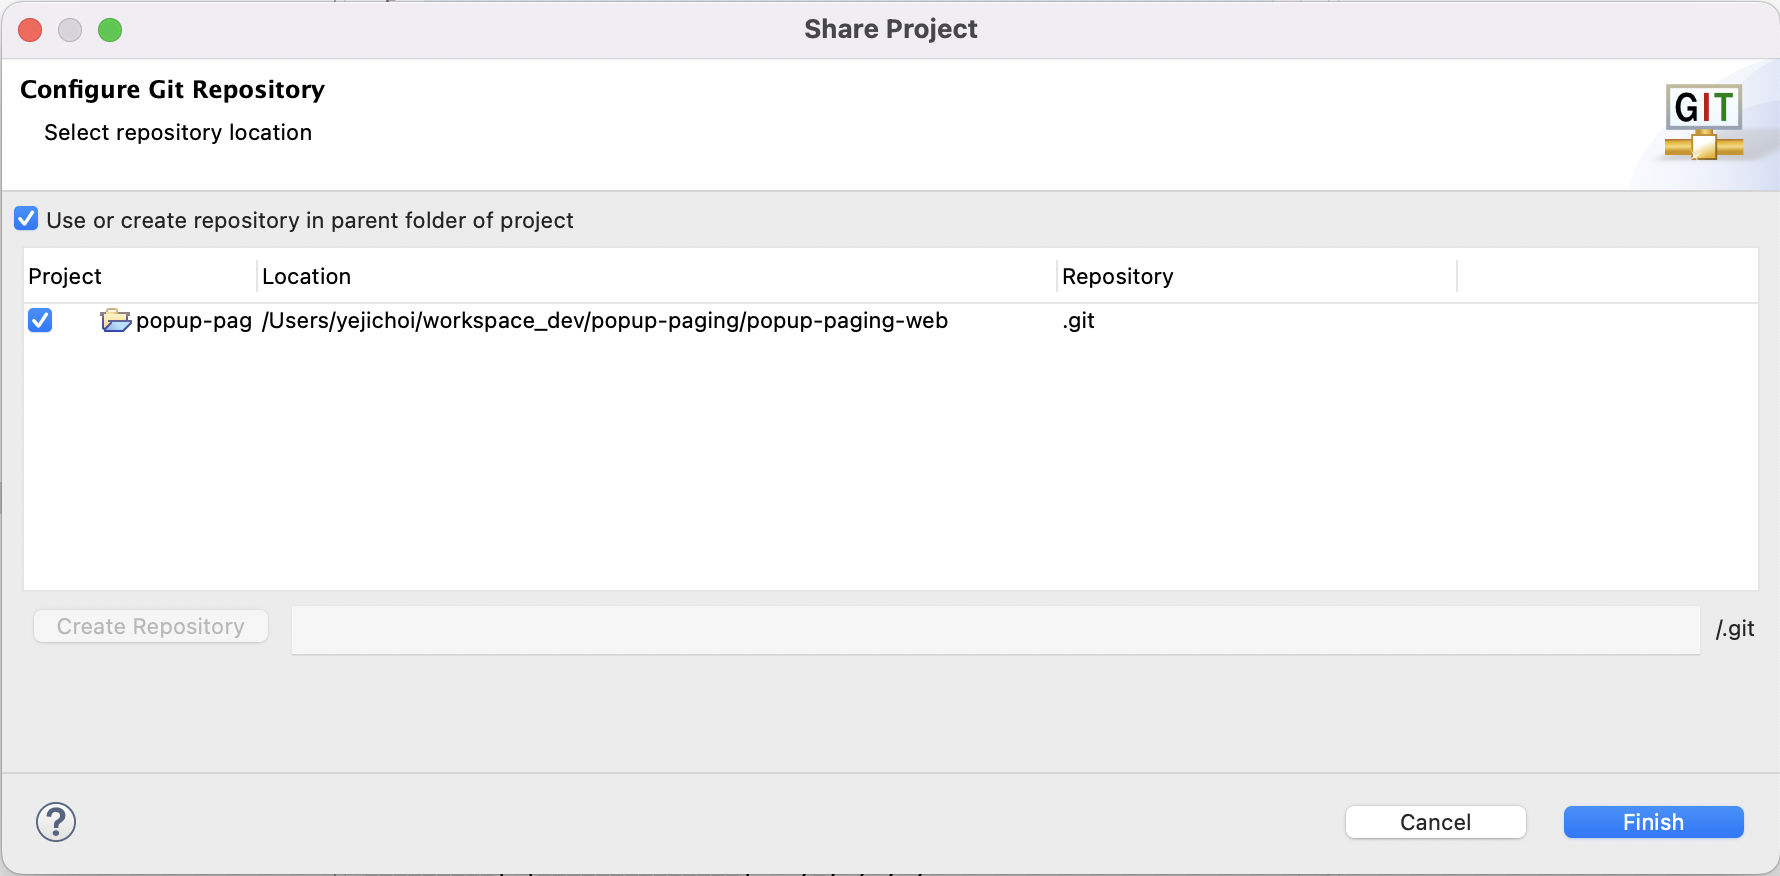The height and width of the screenshot is (876, 1780).
Task: Cancel the Share Project dialog
Action: click(x=1435, y=822)
